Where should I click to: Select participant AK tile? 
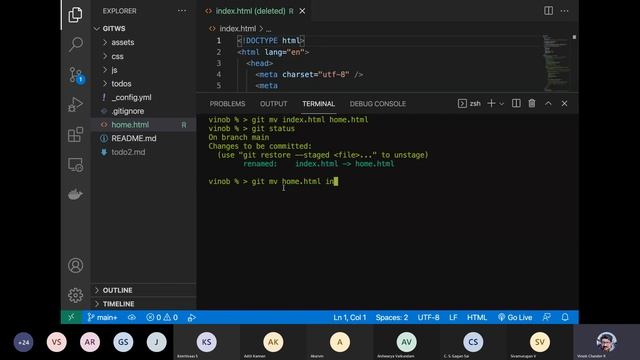coord(273,342)
